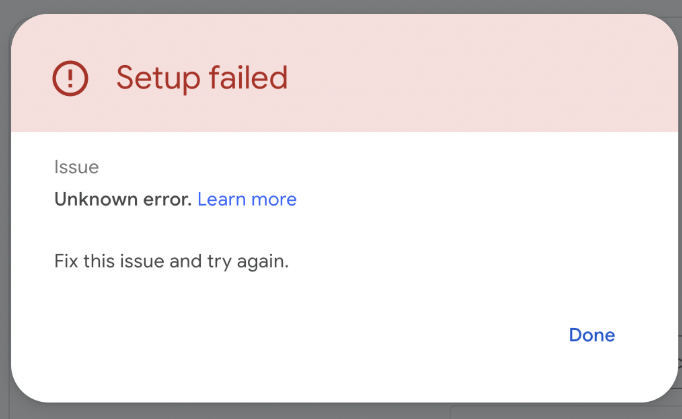Screen dimensions: 682x419
Task: Open the Learn more link
Action: [x=247, y=199]
